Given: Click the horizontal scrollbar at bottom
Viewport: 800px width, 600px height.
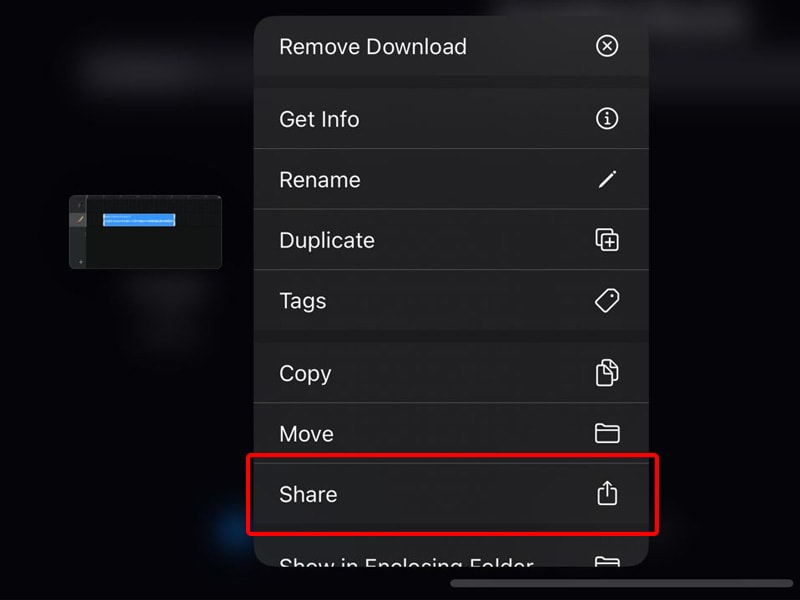Looking at the screenshot, I should [x=621, y=583].
